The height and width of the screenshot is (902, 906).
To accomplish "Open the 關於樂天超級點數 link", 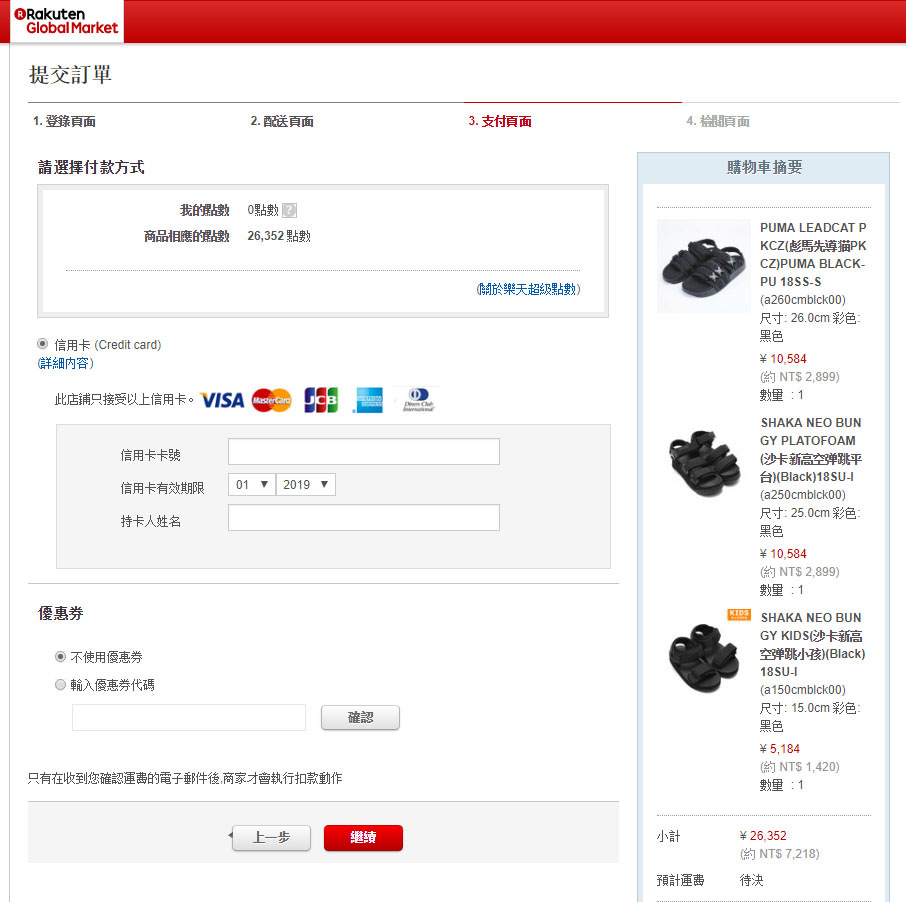I will pos(528,289).
